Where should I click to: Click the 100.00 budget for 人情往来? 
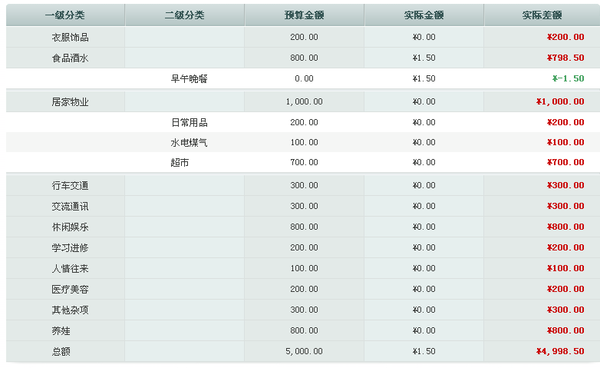tap(304, 268)
